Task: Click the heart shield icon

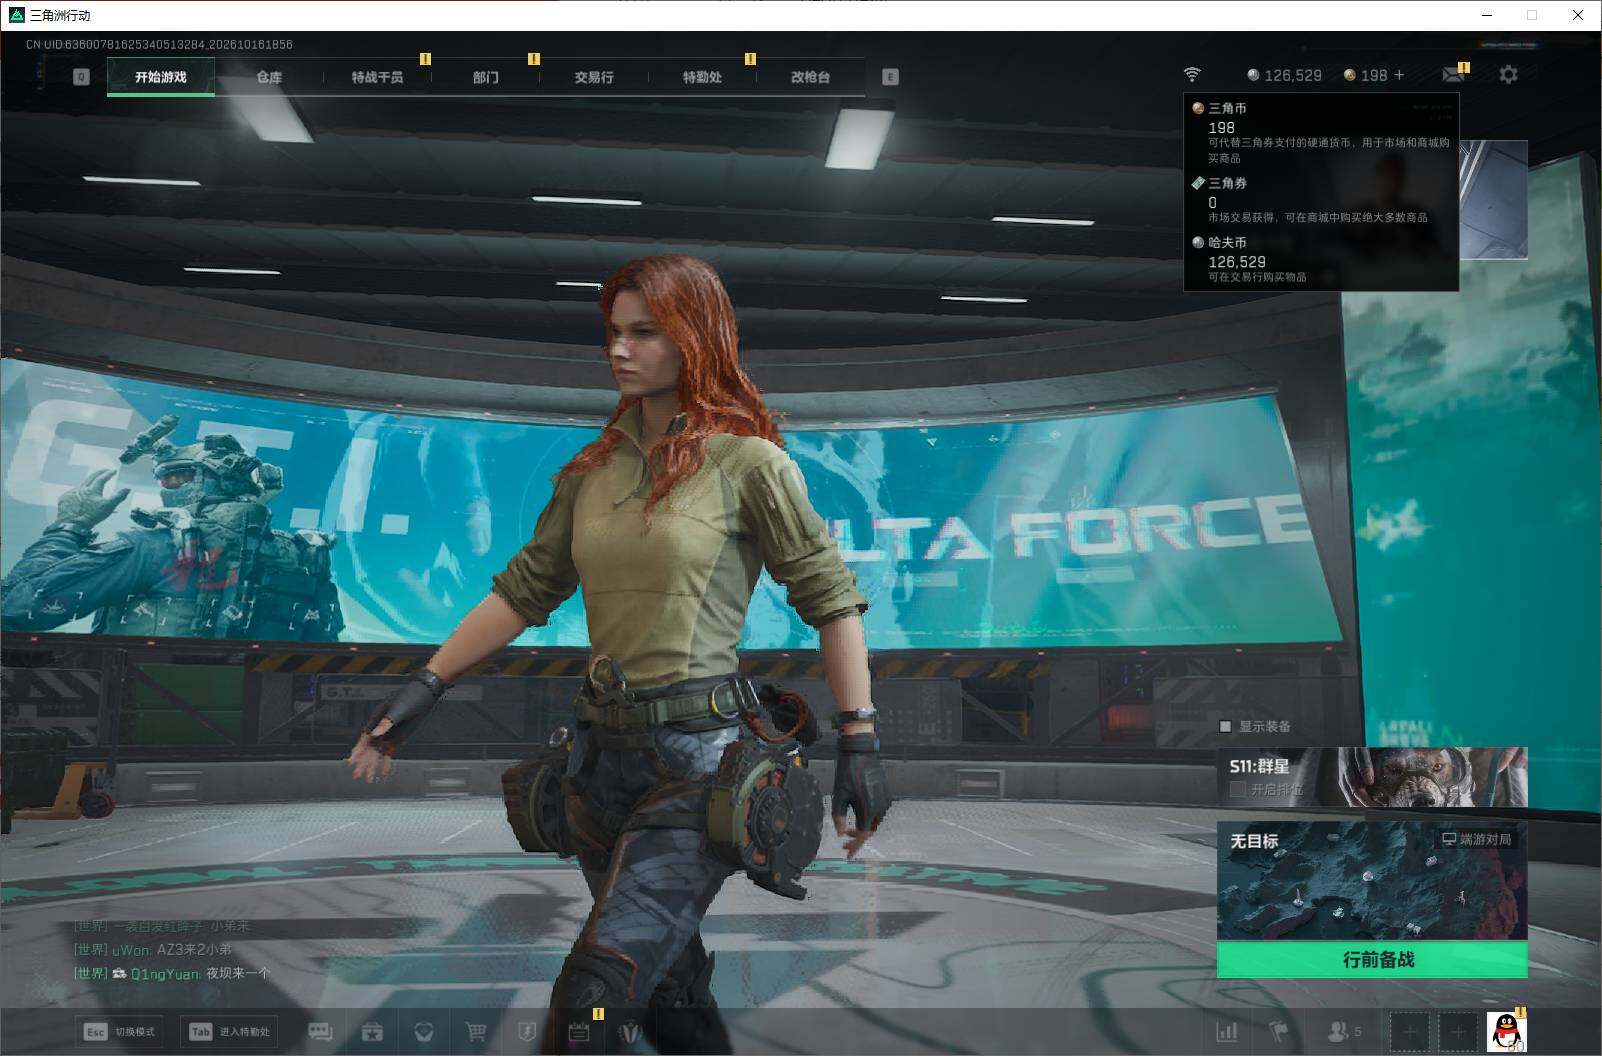Action: (424, 1031)
